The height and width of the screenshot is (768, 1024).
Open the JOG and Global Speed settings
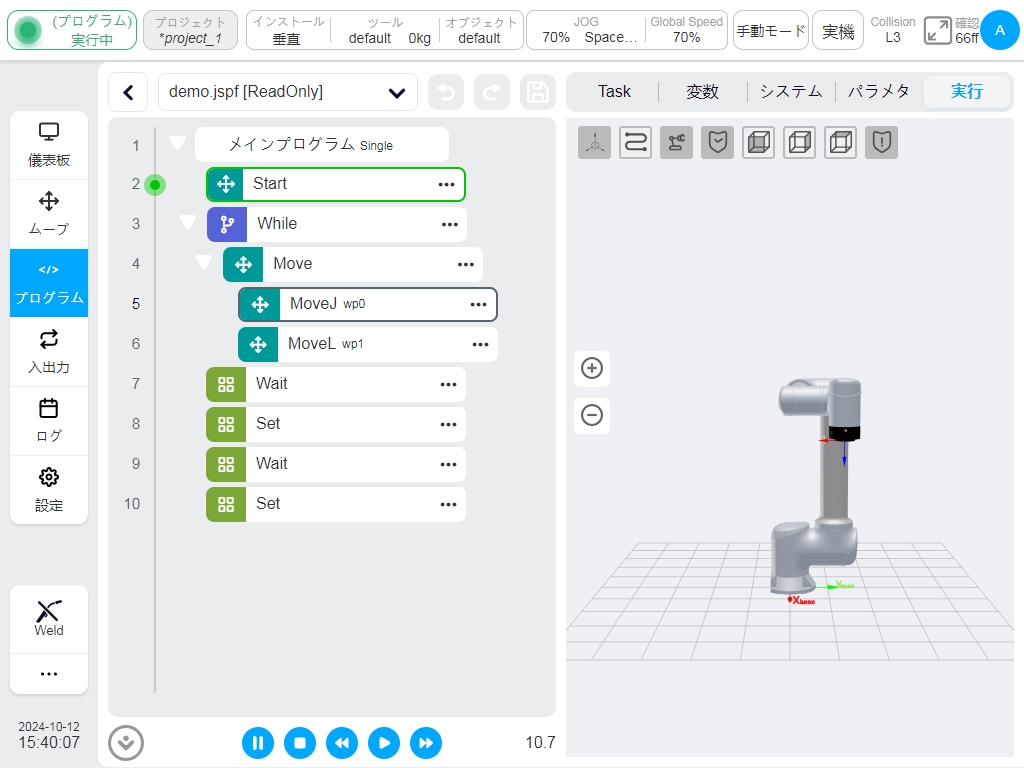627,30
